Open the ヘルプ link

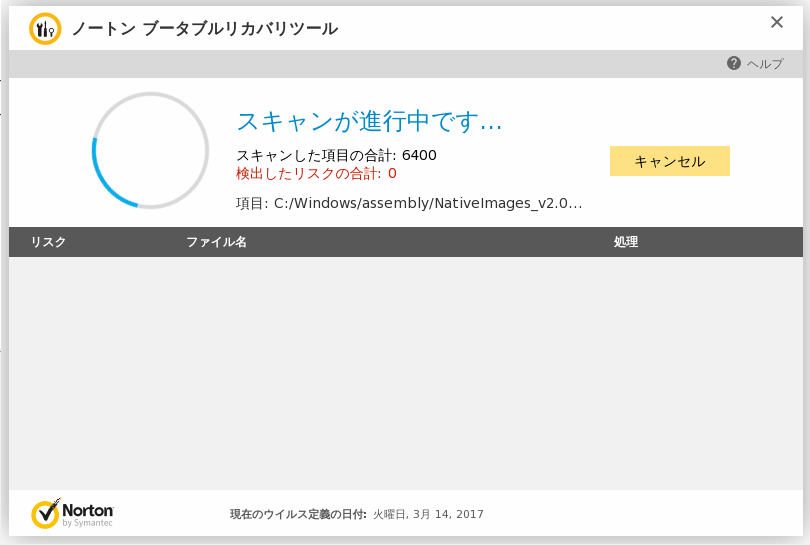click(x=765, y=64)
